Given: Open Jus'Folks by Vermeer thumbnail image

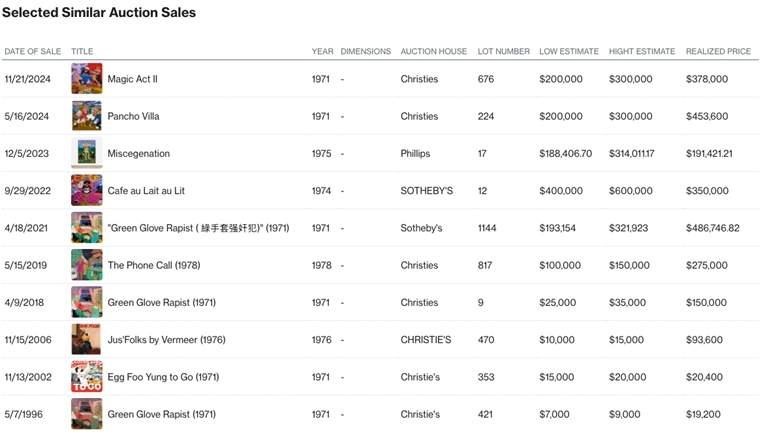Looking at the screenshot, I should tap(87, 339).
